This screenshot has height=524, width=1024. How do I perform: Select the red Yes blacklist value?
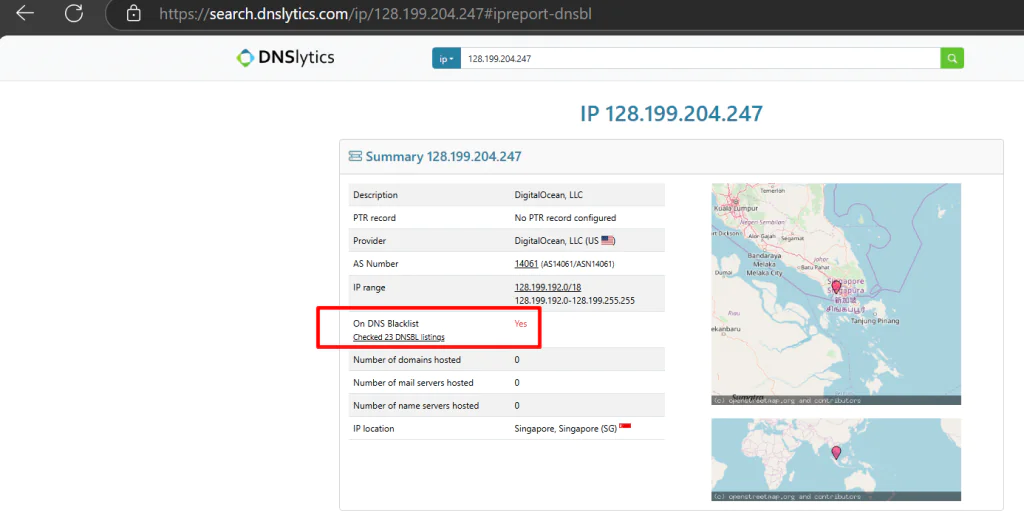520,323
